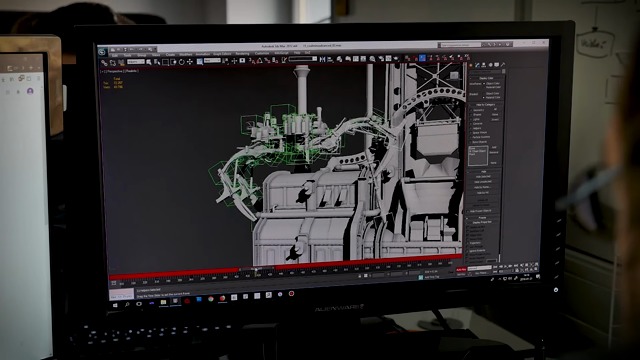This screenshot has height=360, width=640.
Task: Open the Rendering menu
Action: point(242,53)
